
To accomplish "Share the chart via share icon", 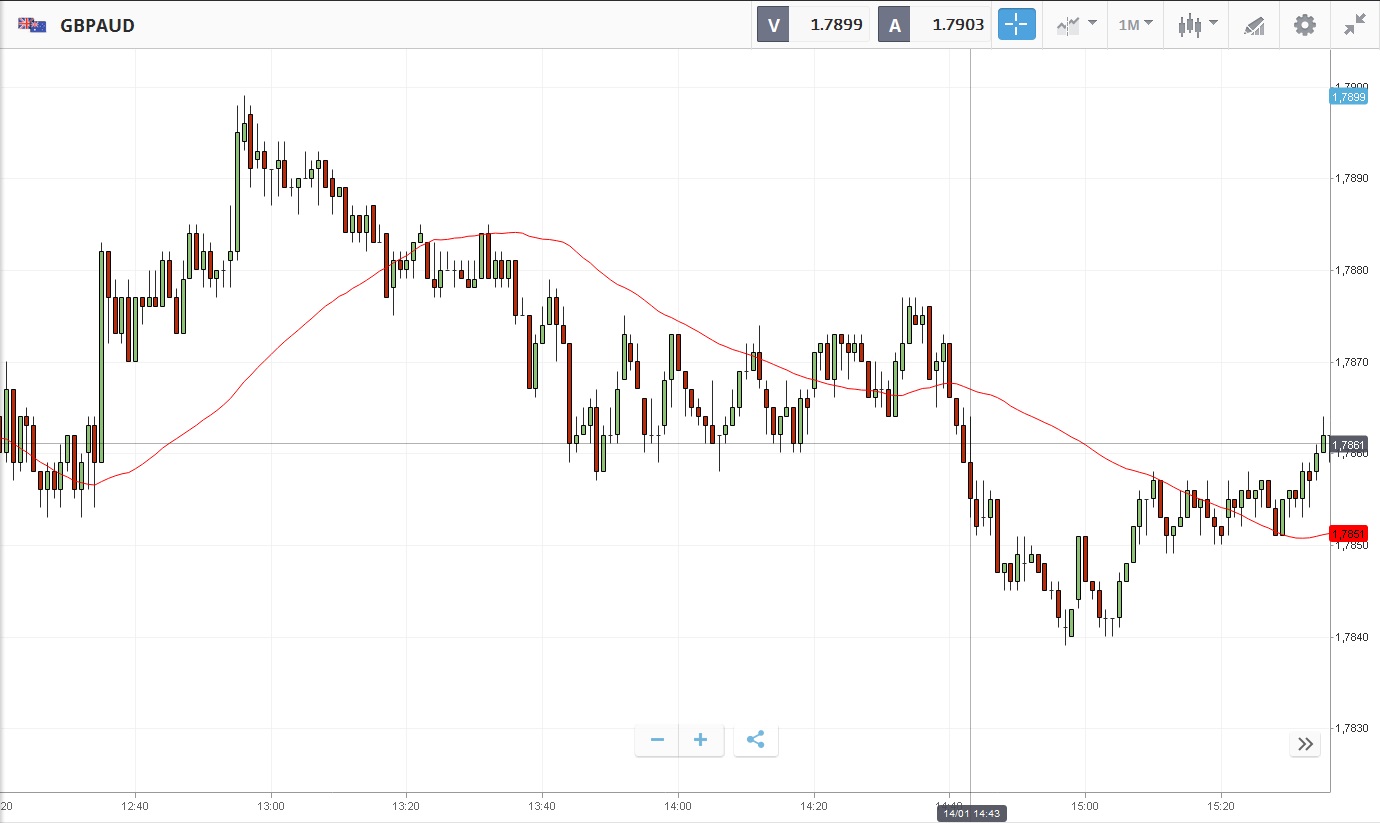I will click(x=755, y=740).
